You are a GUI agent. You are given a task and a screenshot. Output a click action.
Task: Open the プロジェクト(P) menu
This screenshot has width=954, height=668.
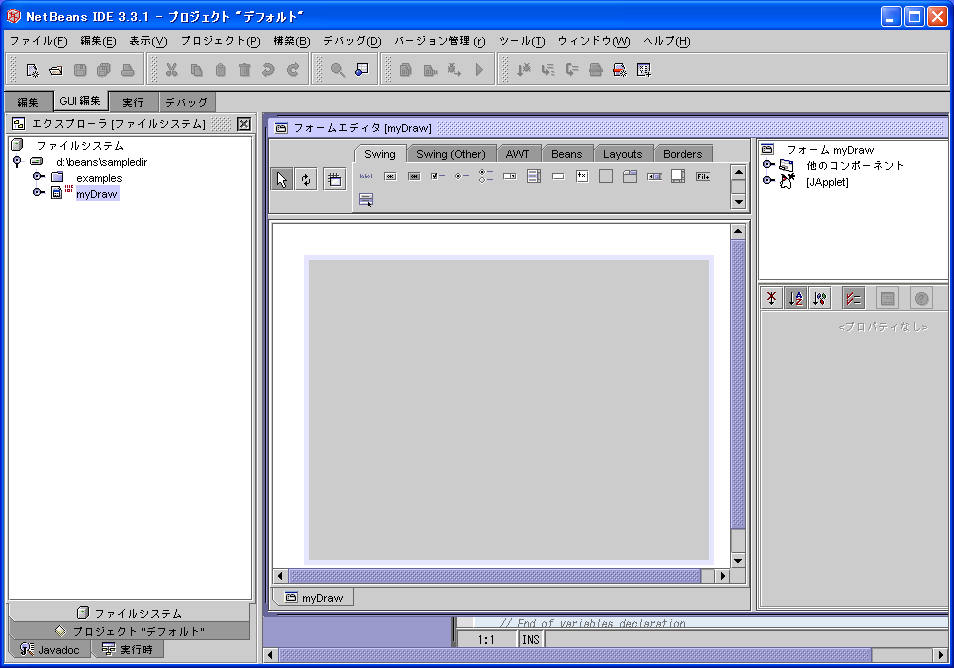(220, 41)
